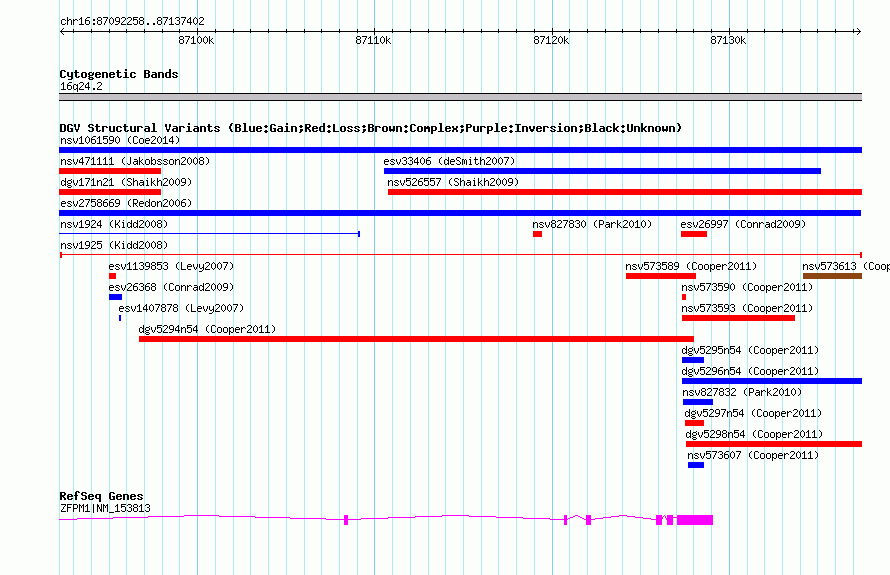Click nsv573607 (Cooper2011) label
890x575 pixels.
coord(753,455)
